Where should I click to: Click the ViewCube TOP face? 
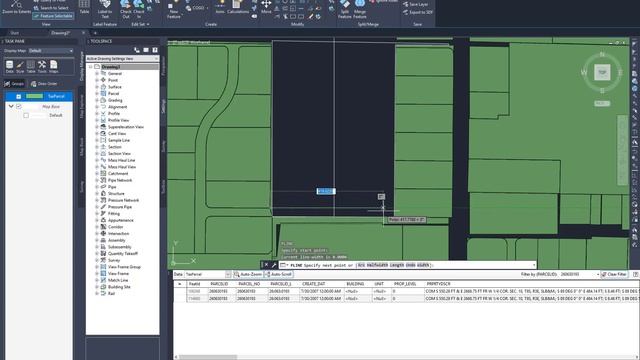[602, 72]
